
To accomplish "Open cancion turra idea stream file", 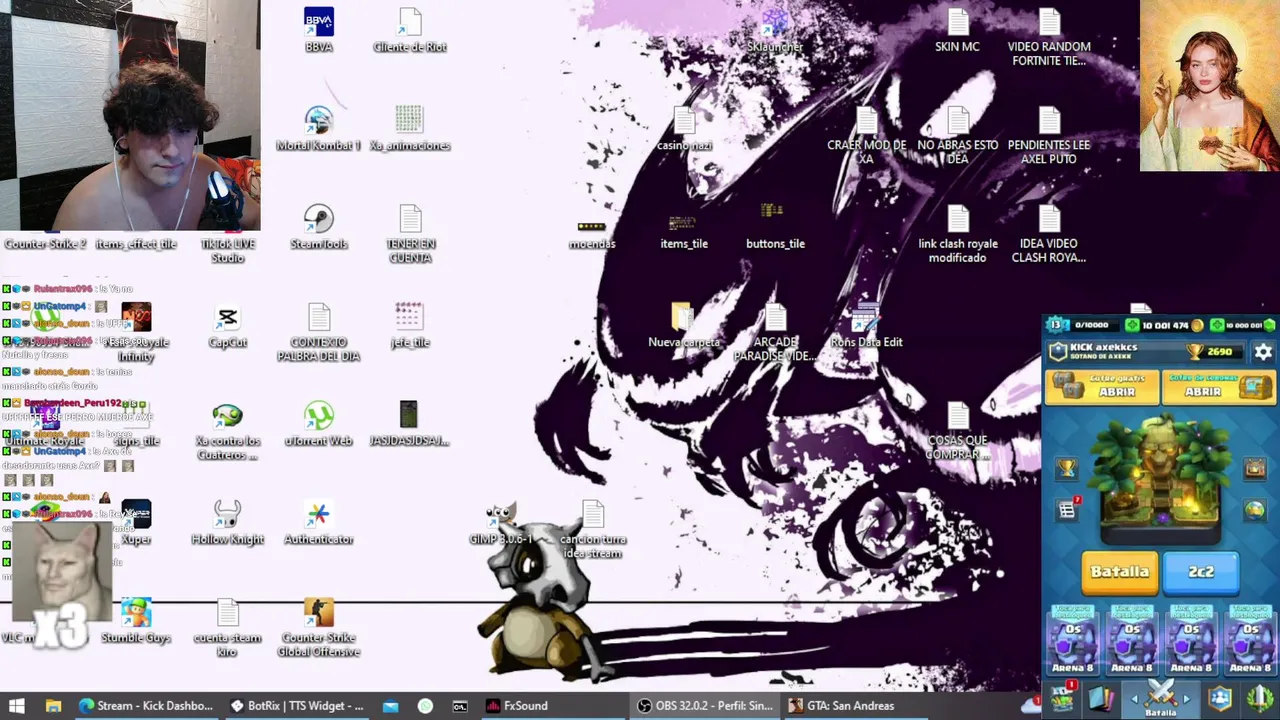I will point(592,529).
